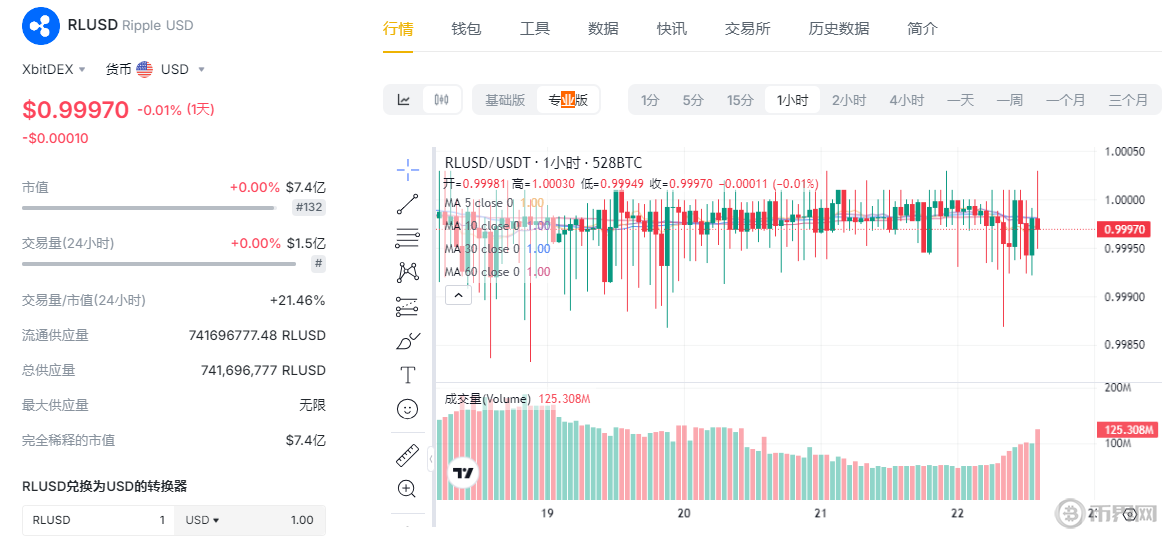
Task: Click the 市值 progress bar
Action: click(148, 208)
